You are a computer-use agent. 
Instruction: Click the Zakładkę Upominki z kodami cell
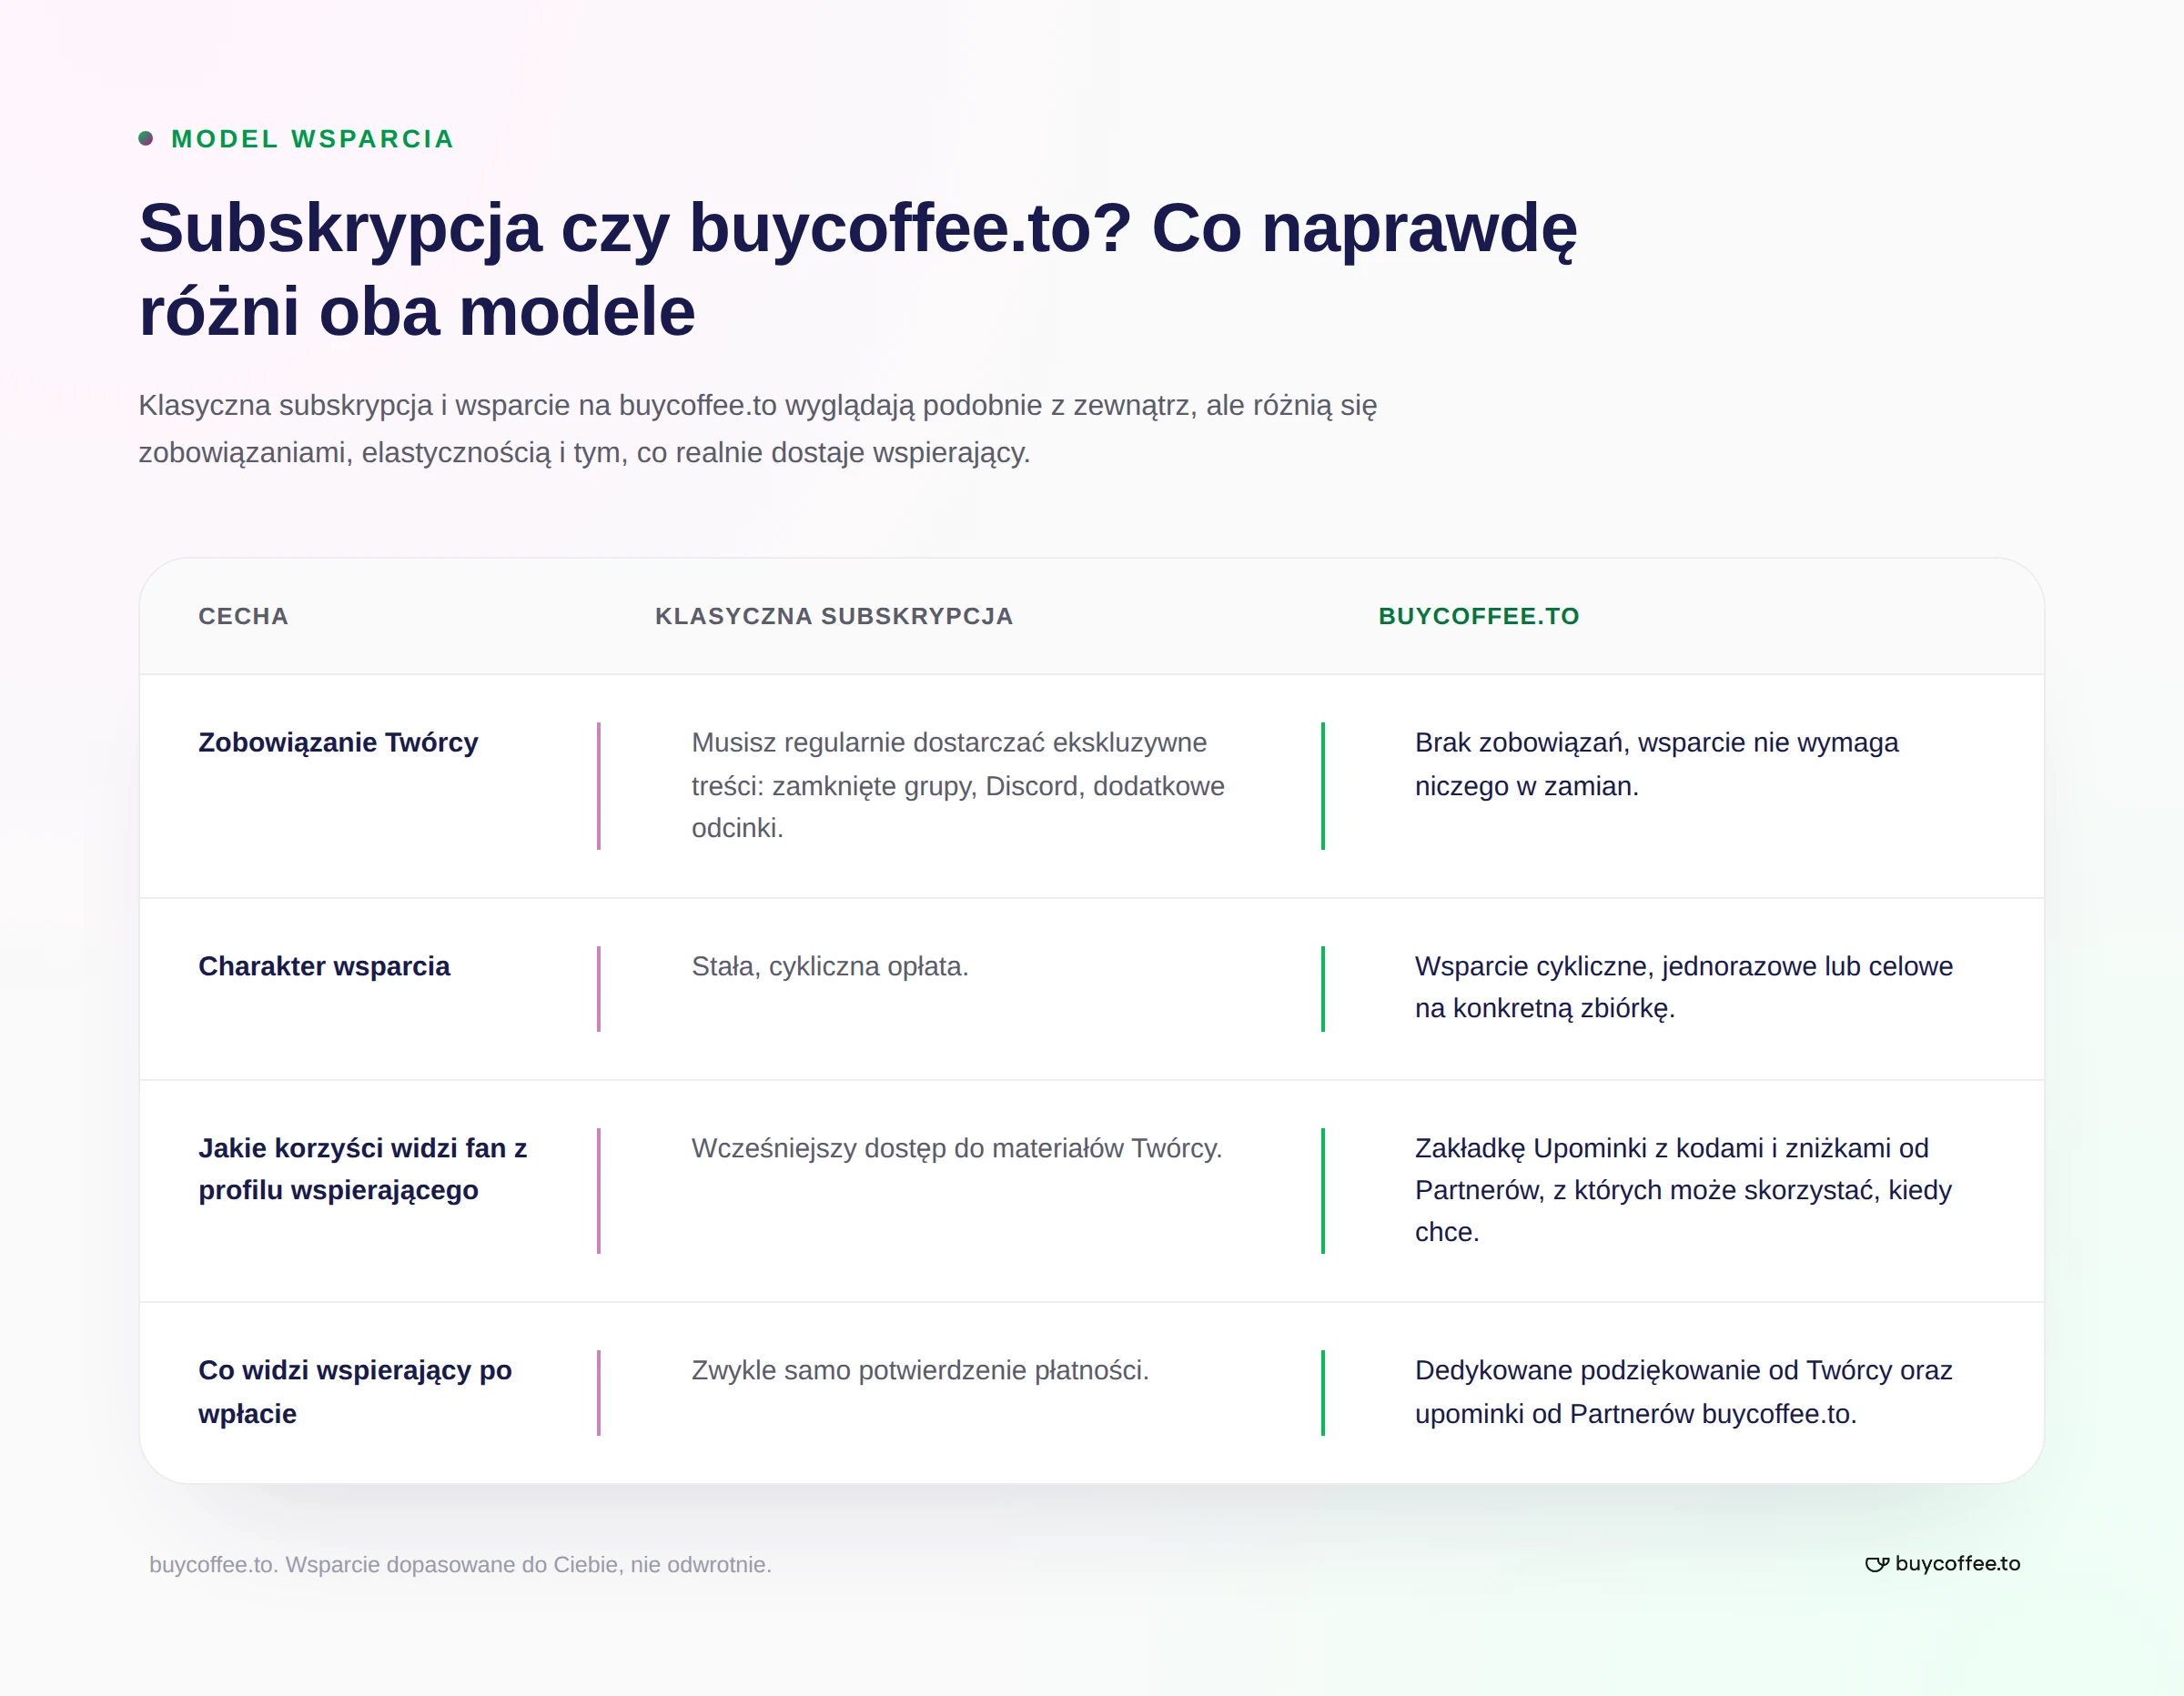tap(1683, 1190)
